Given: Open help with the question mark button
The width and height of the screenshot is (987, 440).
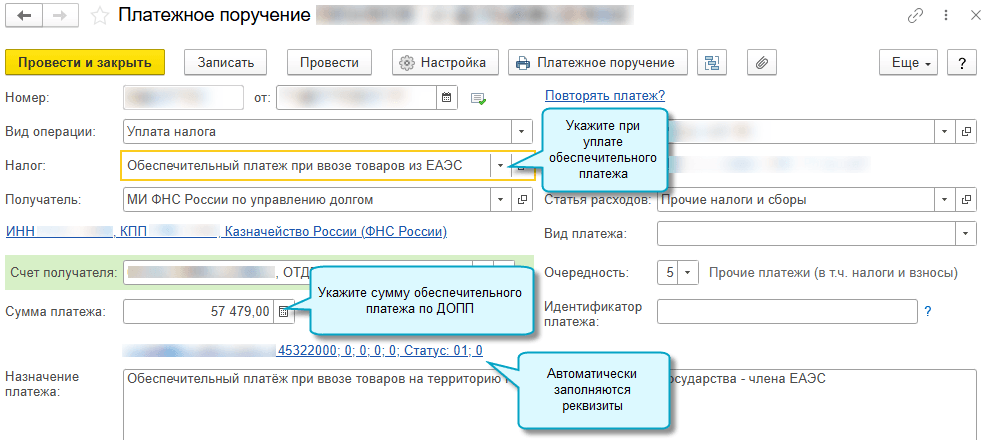Looking at the screenshot, I should [x=962, y=62].
